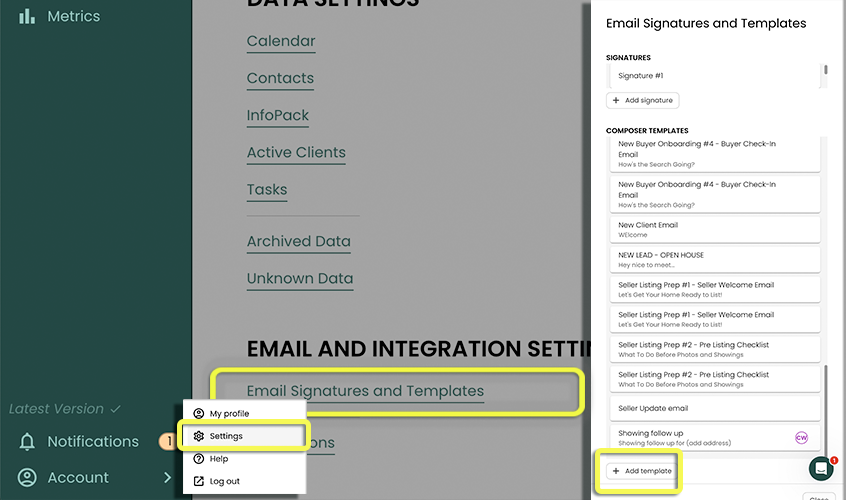The width and height of the screenshot is (846, 500).
Task: Open the Archived Data link
Action: click(x=299, y=241)
